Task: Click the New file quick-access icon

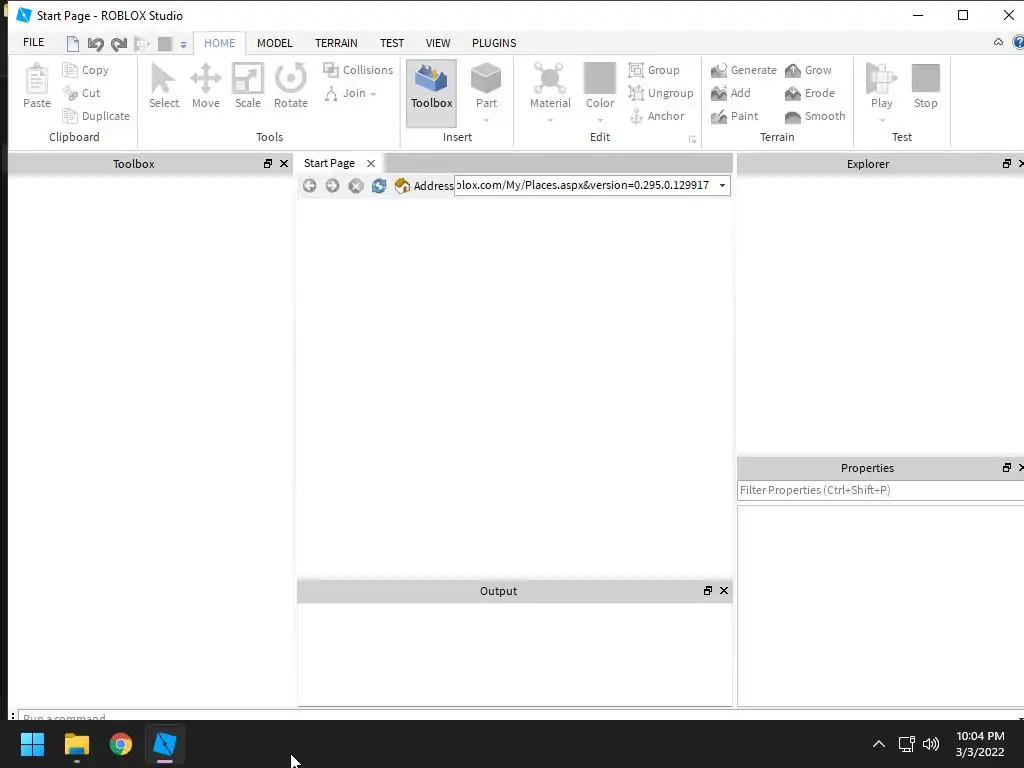Action: pos(72,44)
